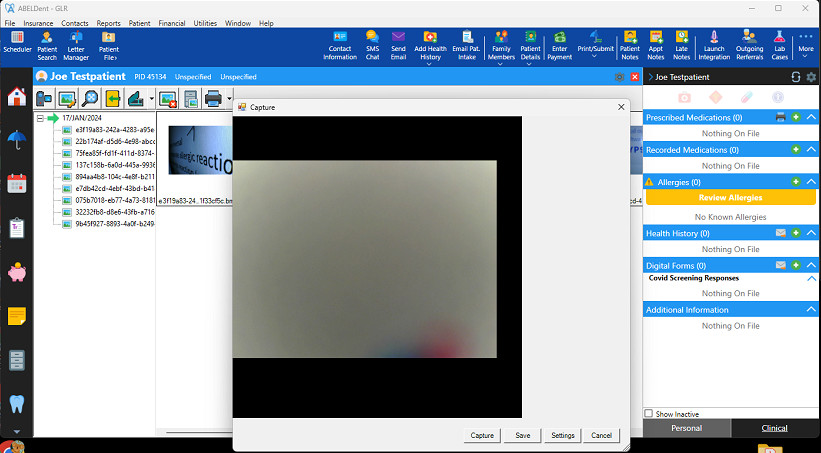The image size is (821, 453).
Task: Add a new allergy with plus icon
Action: pyautogui.click(x=796, y=182)
